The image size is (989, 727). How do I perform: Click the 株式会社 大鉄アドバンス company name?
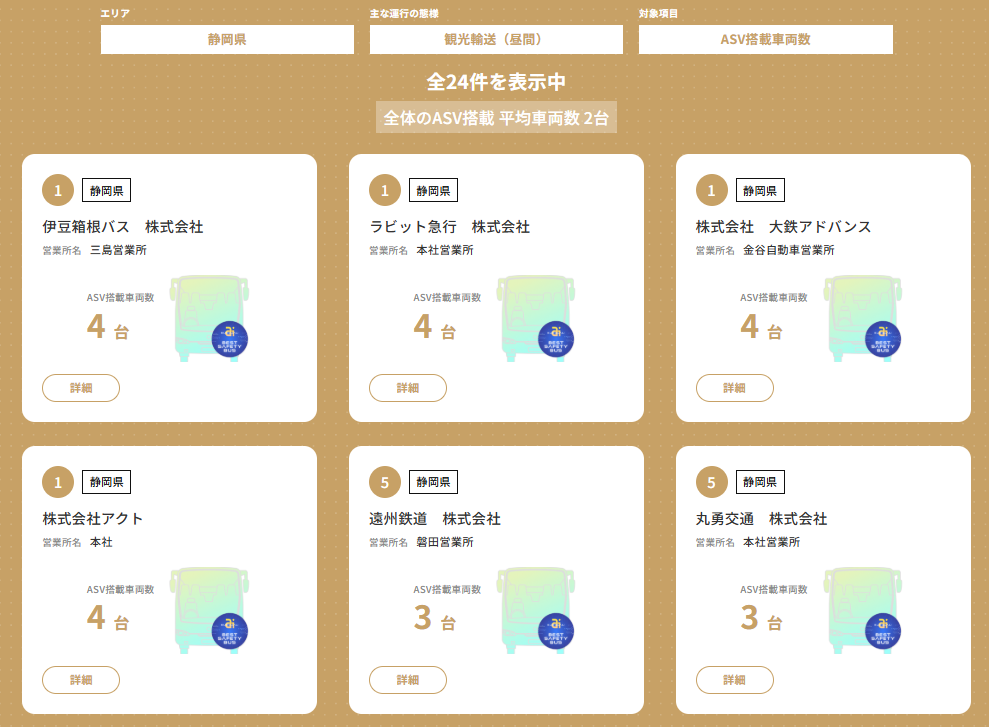click(783, 227)
